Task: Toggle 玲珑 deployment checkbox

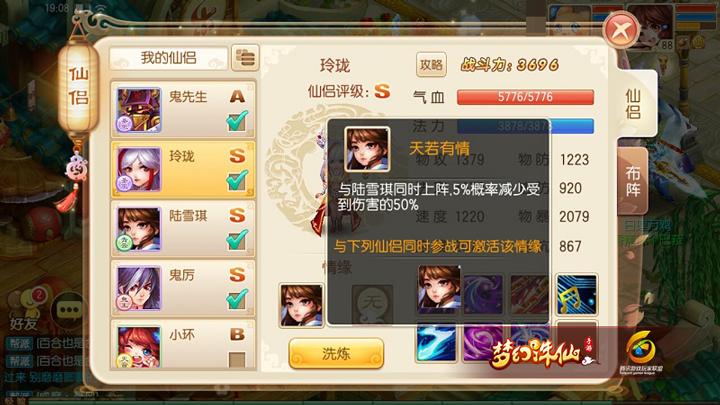Action: point(237,180)
